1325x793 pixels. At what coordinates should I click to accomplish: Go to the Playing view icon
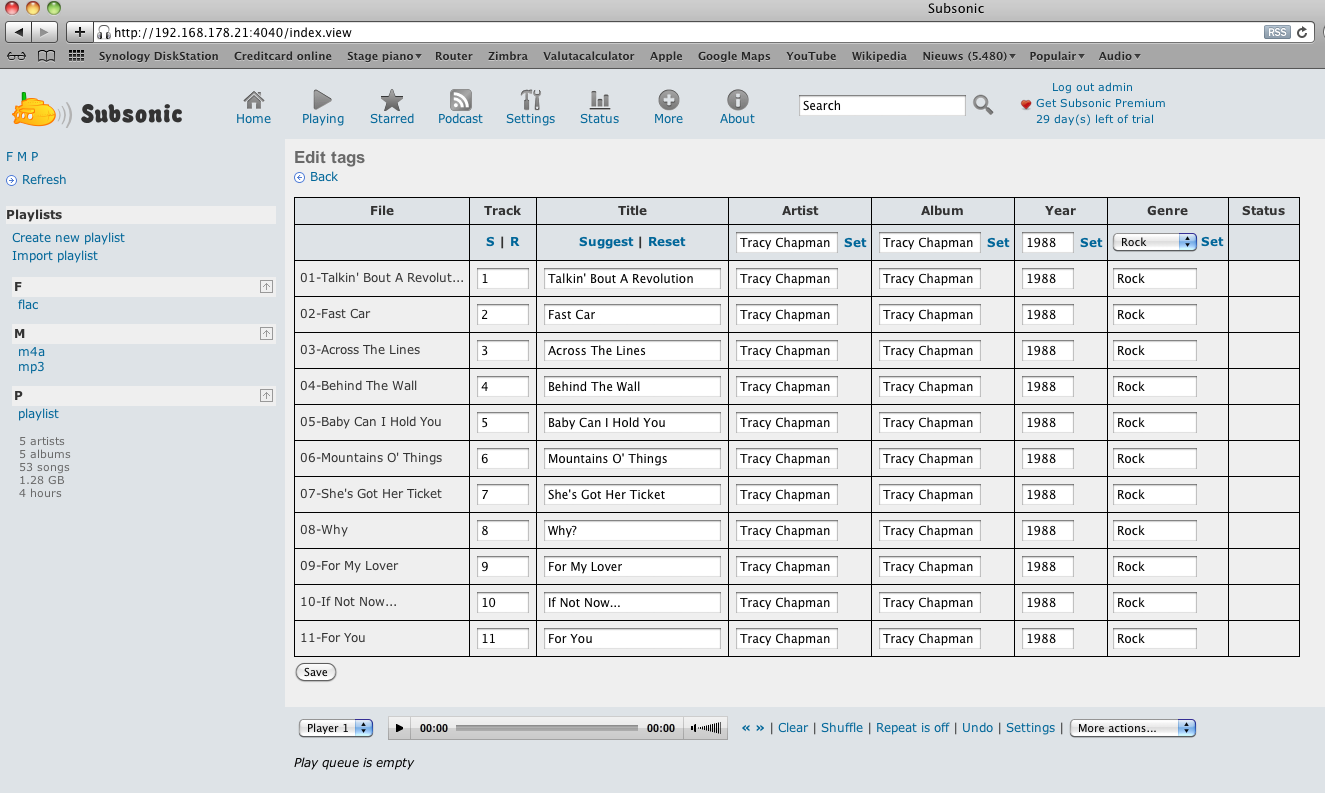pos(322,99)
